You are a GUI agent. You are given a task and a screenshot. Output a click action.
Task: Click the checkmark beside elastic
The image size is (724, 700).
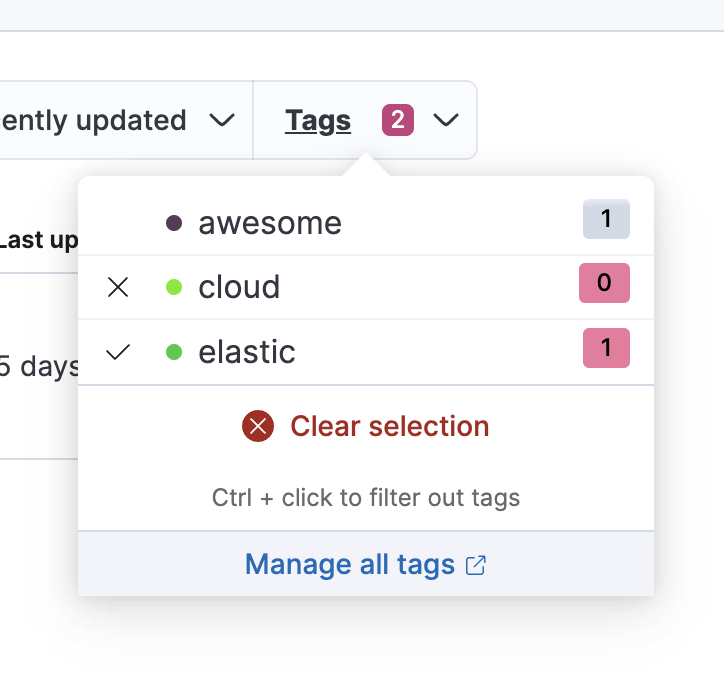[118, 352]
